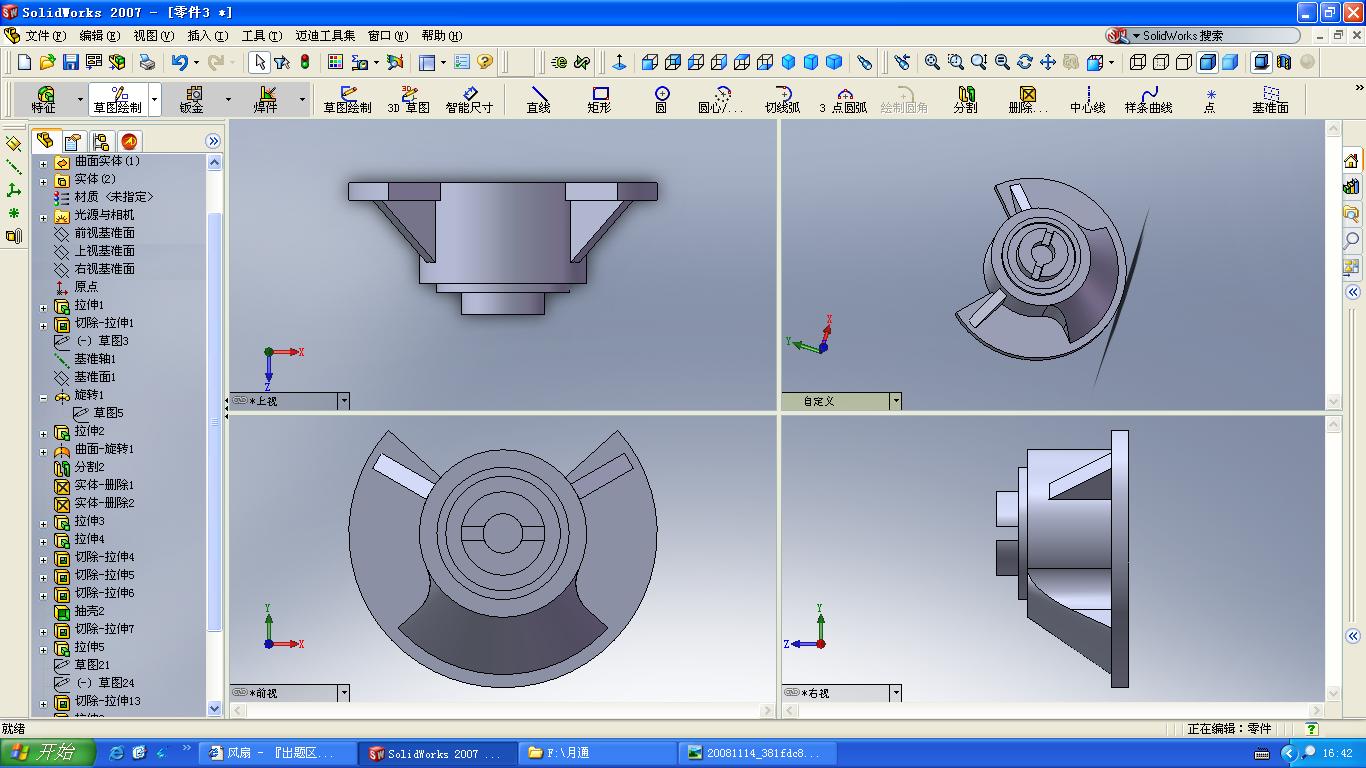1366x768 pixels.
Task: Click the Reference Plane (基准面) tool
Action: (x=1270, y=99)
